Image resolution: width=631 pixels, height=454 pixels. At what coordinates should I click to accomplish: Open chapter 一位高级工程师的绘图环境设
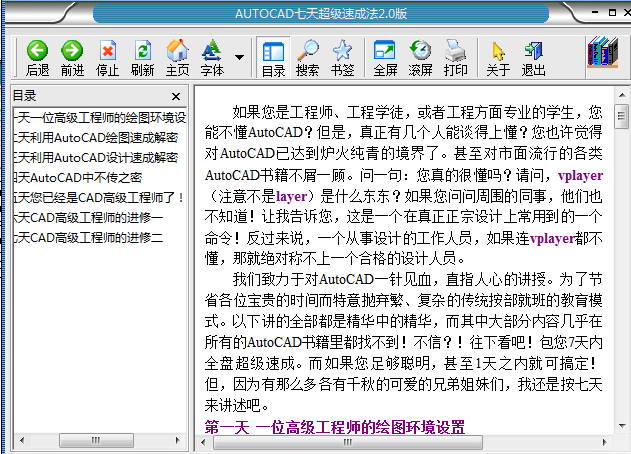(x=100, y=118)
